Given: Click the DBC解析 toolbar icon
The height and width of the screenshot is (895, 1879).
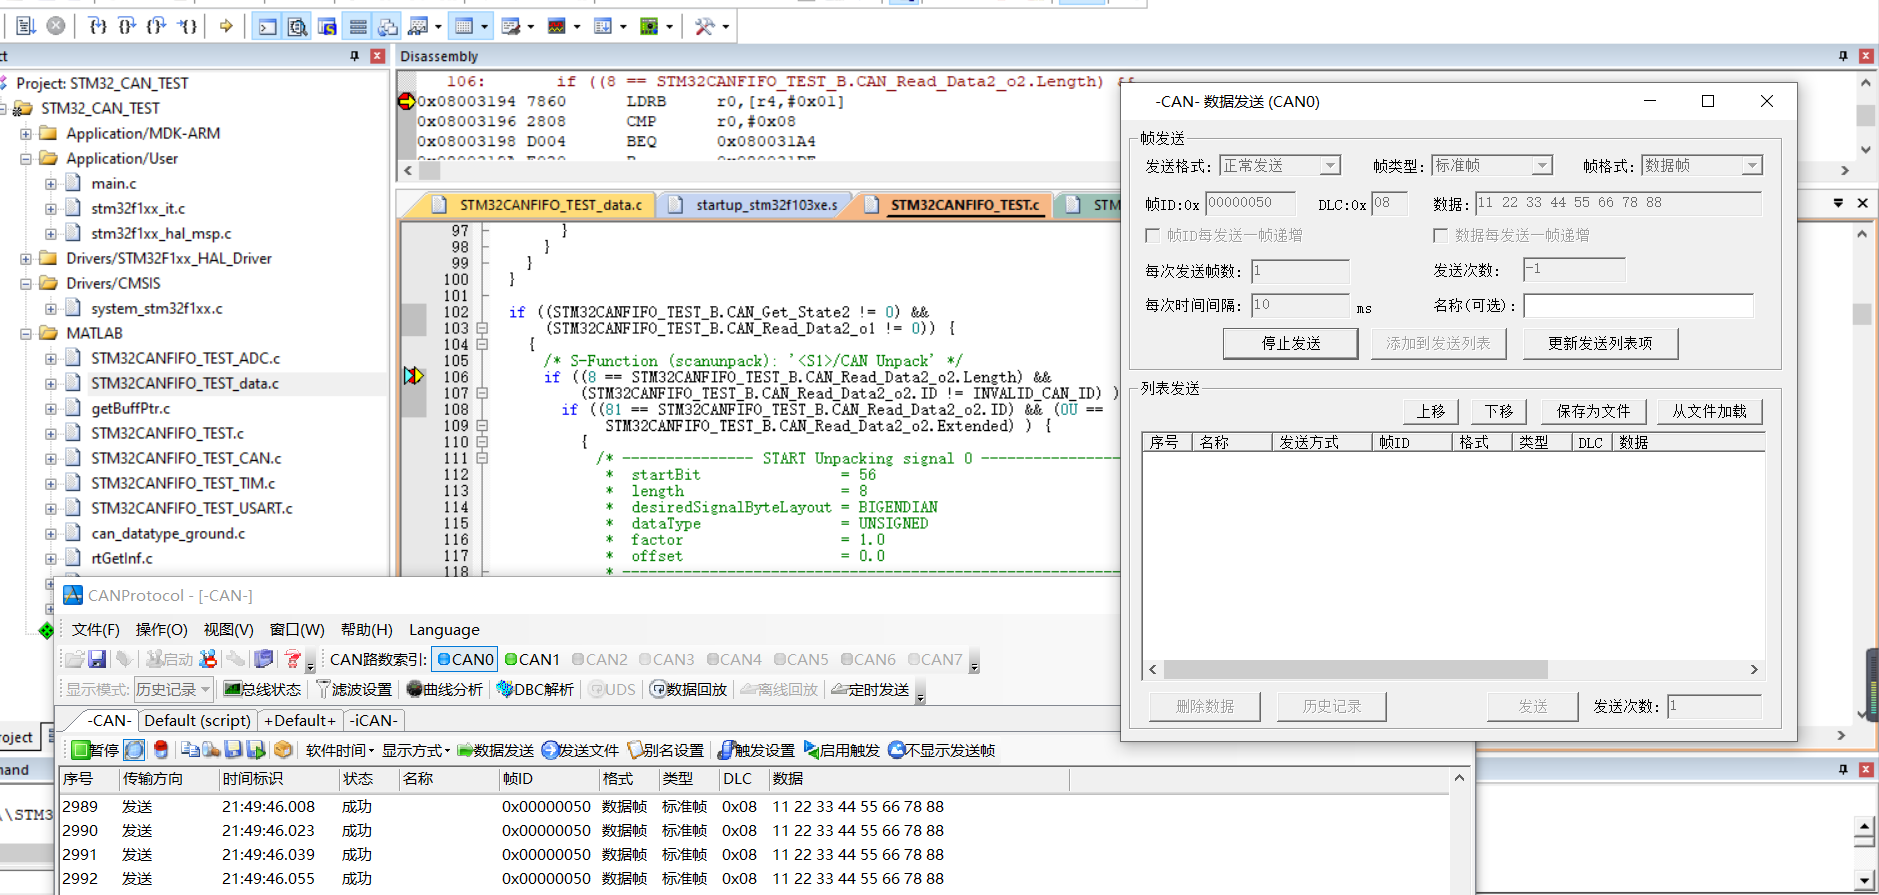Looking at the screenshot, I should 535,689.
